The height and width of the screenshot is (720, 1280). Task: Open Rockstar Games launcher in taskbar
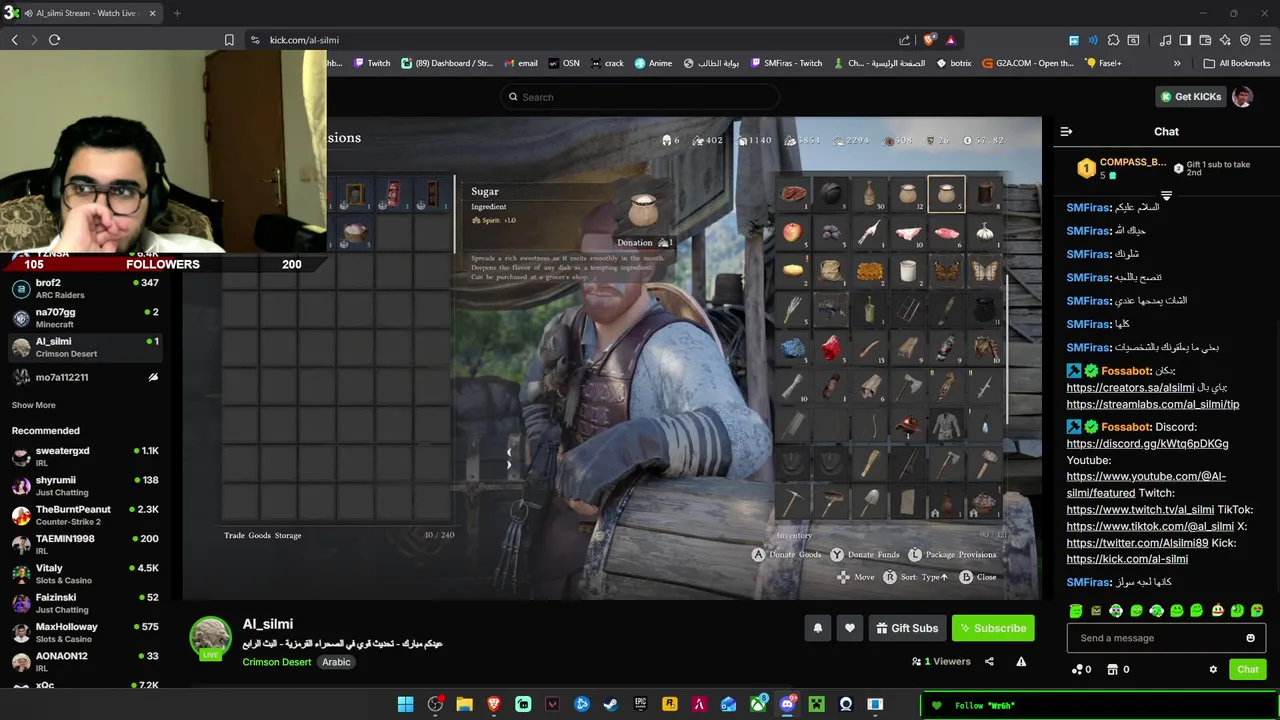[x=669, y=705]
